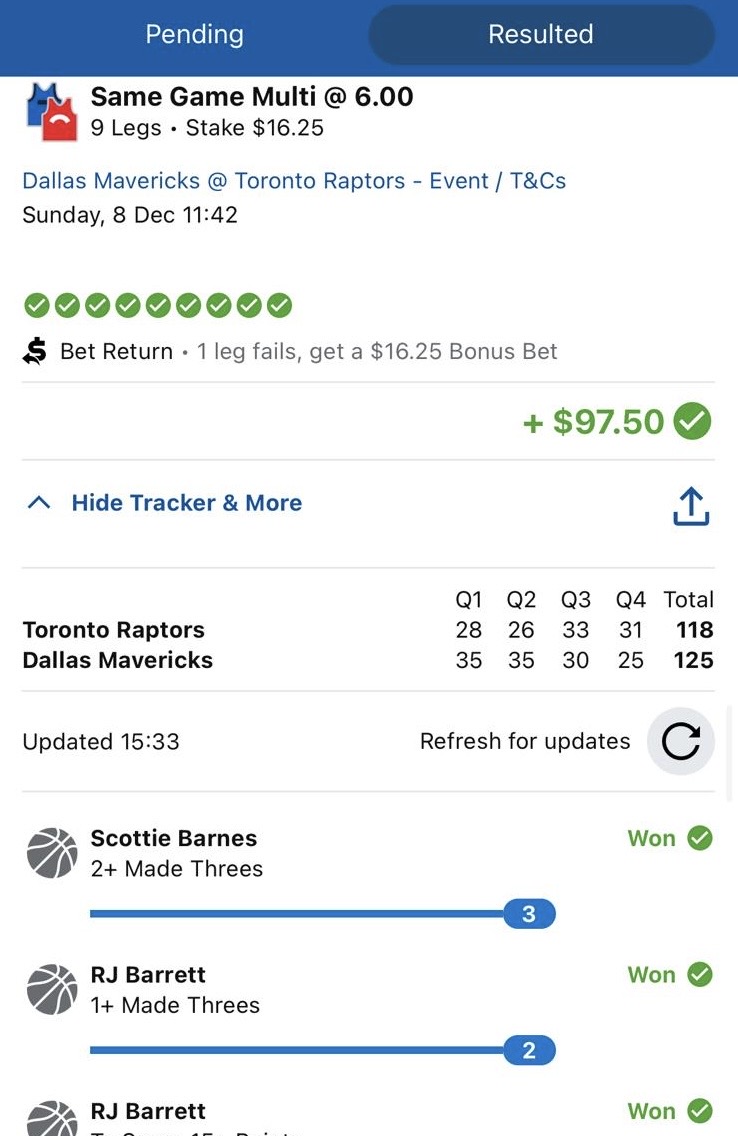738x1136 pixels.
Task: Tap the green tick beside Scottie Barnes Won
Action: pos(700,838)
